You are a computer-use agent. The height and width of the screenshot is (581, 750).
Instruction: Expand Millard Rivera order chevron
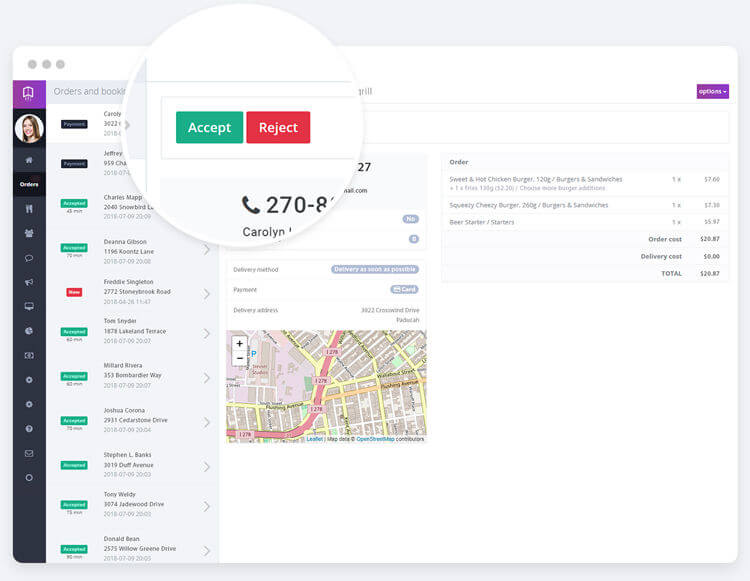[206, 378]
